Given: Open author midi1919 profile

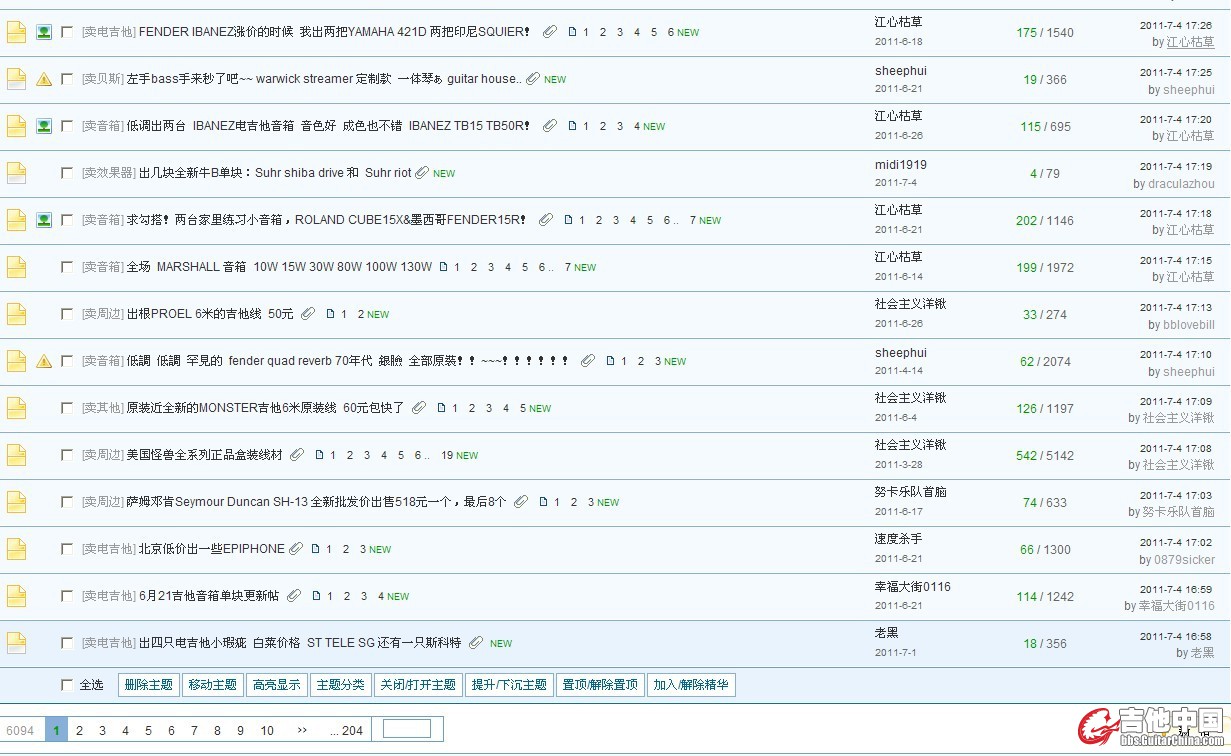Looking at the screenshot, I should pos(900,165).
